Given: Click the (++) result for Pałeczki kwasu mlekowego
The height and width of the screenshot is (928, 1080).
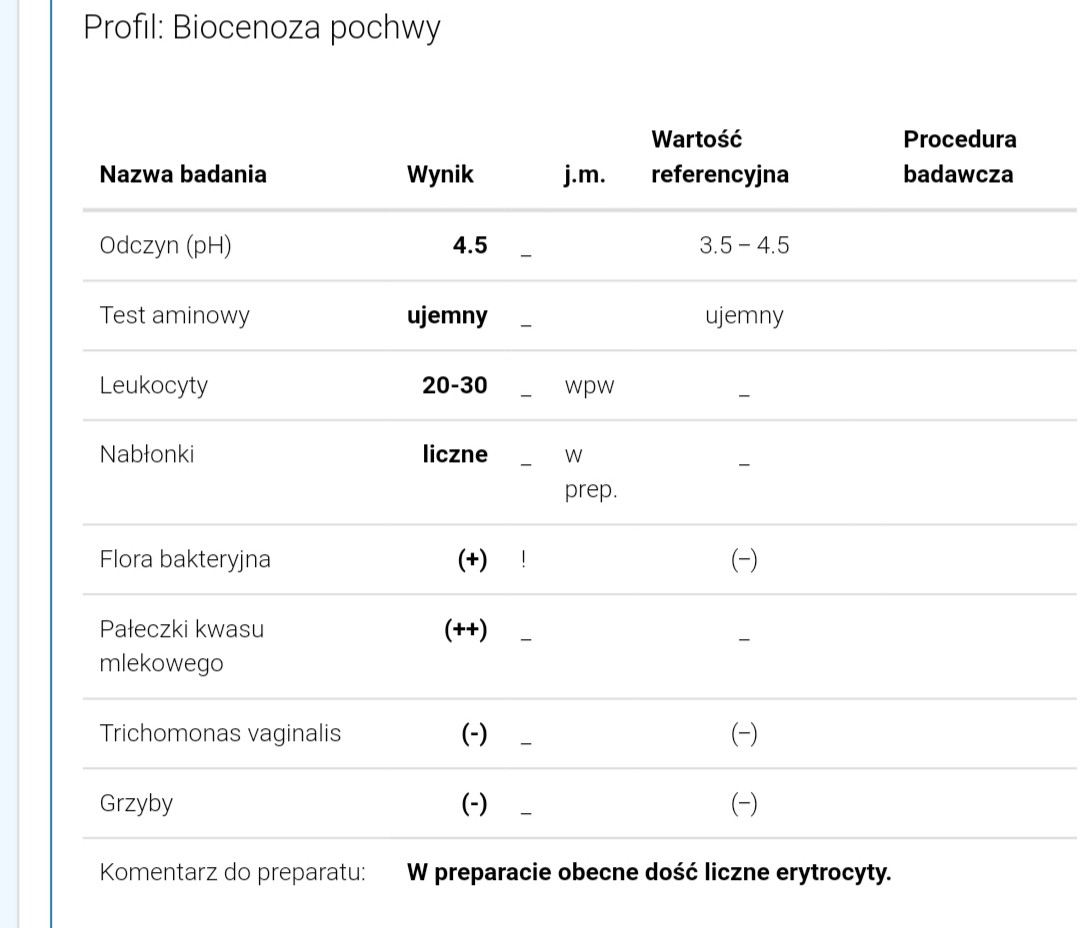Looking at the screenshot, I should [466, 630].
